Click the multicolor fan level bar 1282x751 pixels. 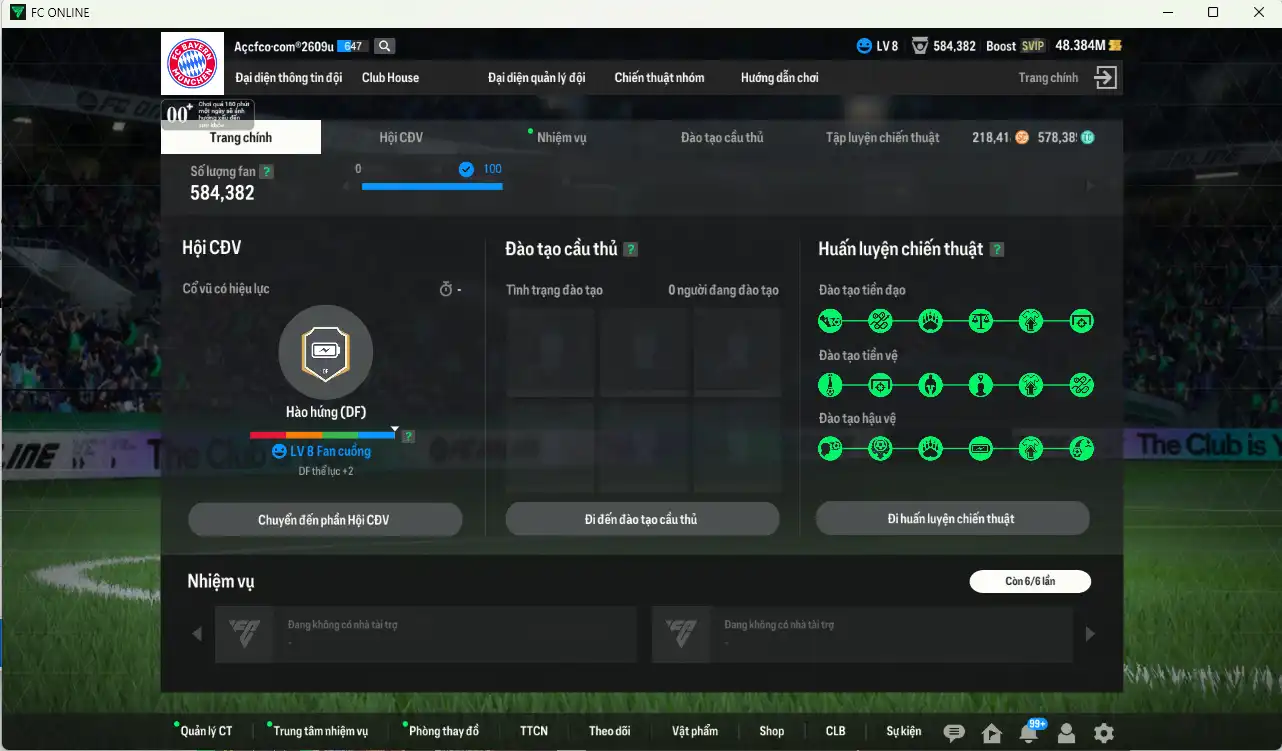point(323,435)
